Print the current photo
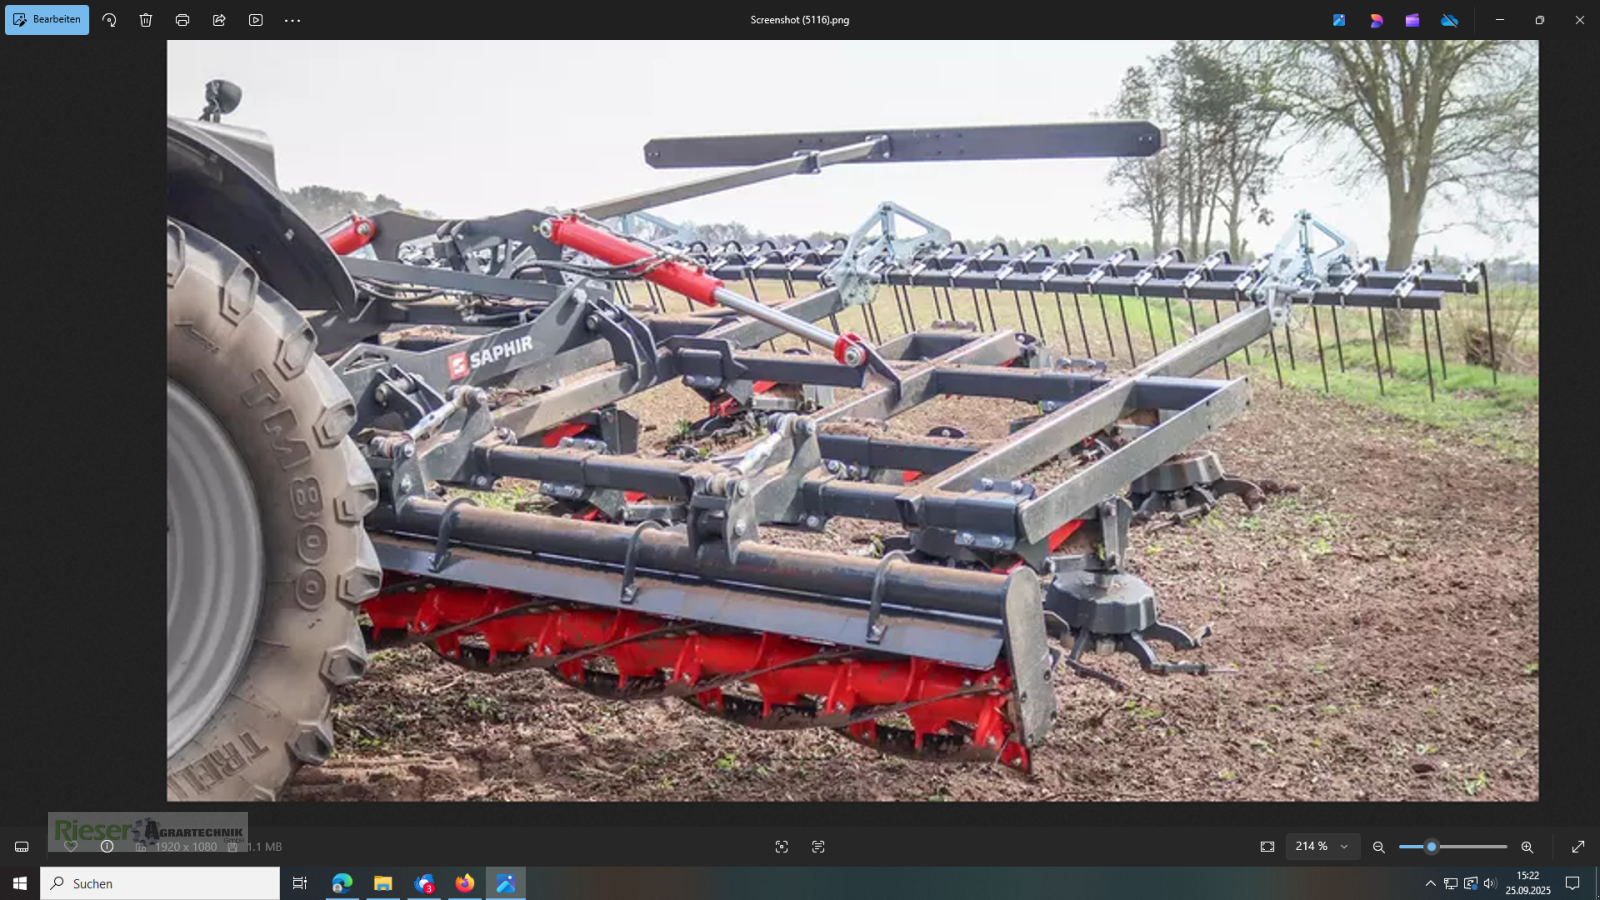The height and width of the screenshot is (900, 1600). [x=182, y=19]
